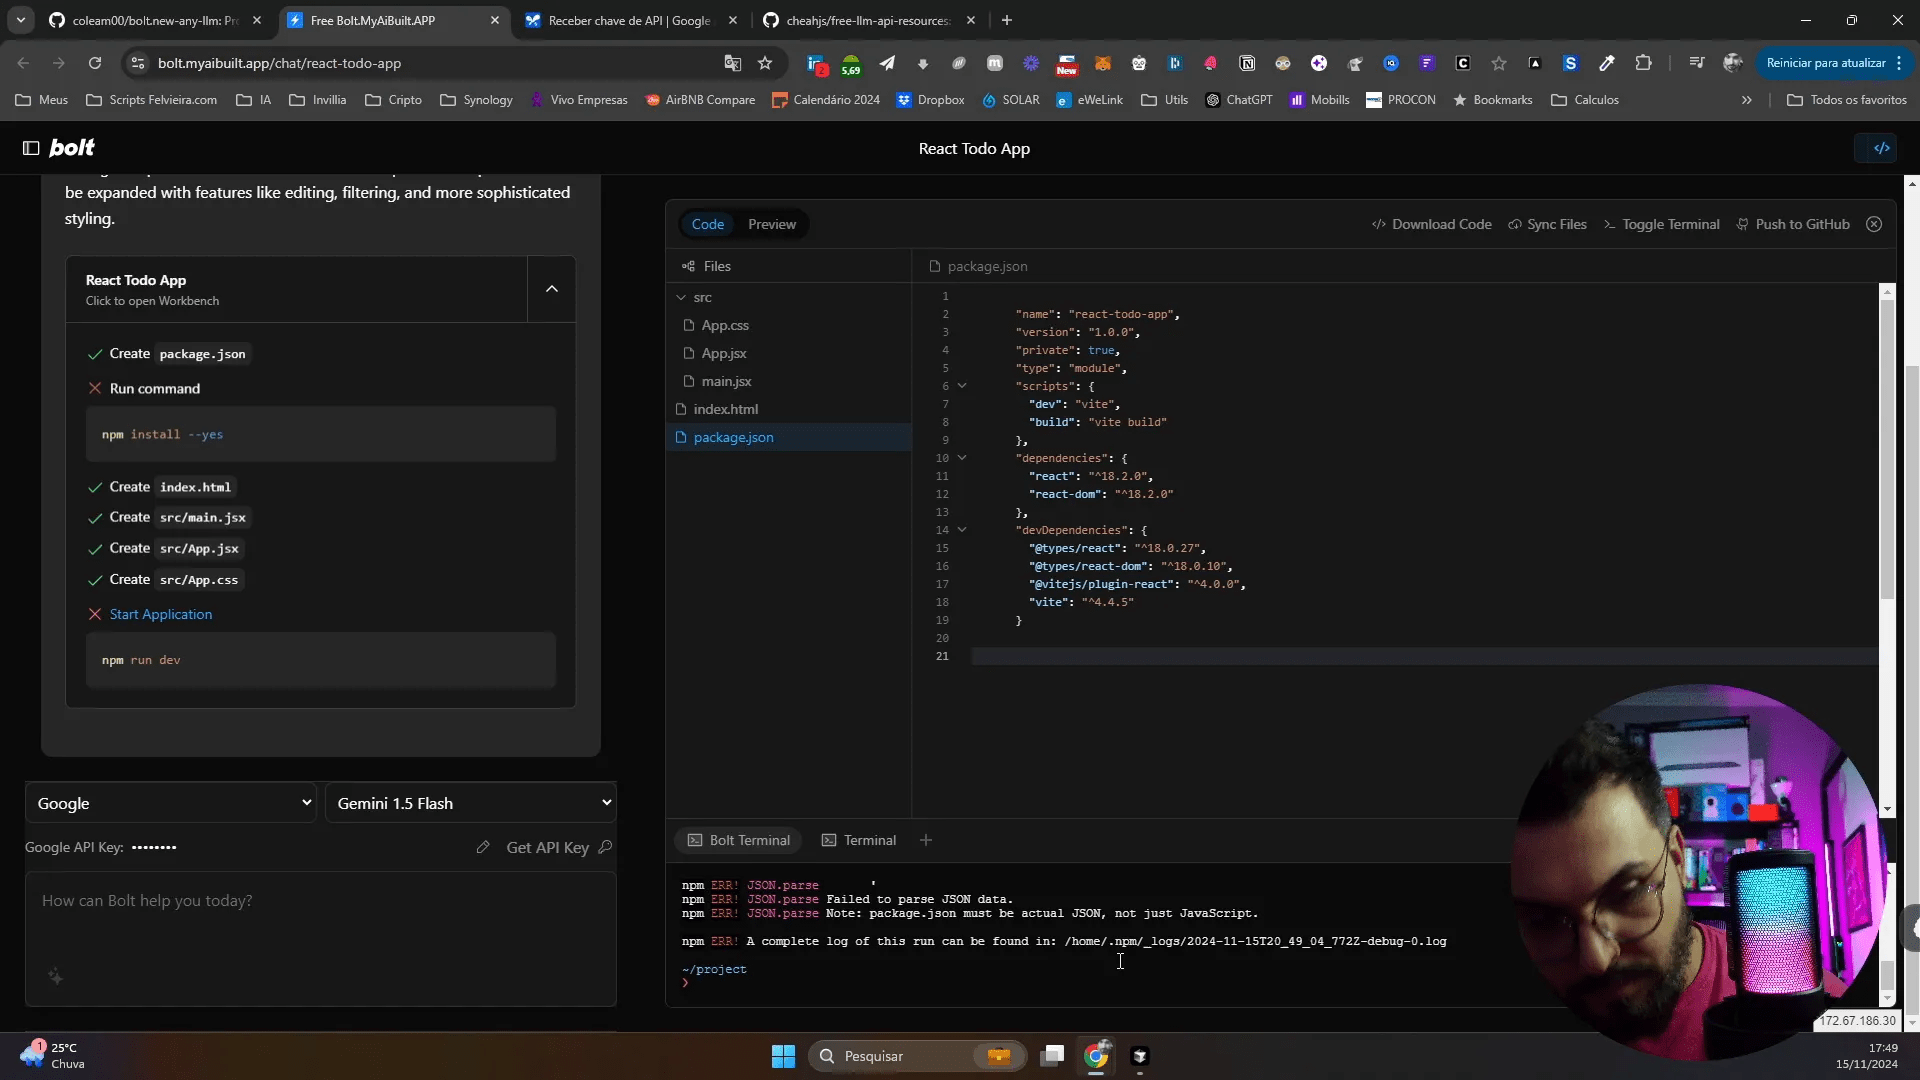Viewport: 1920px width, 1080px height.
Task: Toggle the Bolt sidebar panel icon
Action: pos(31,148)
